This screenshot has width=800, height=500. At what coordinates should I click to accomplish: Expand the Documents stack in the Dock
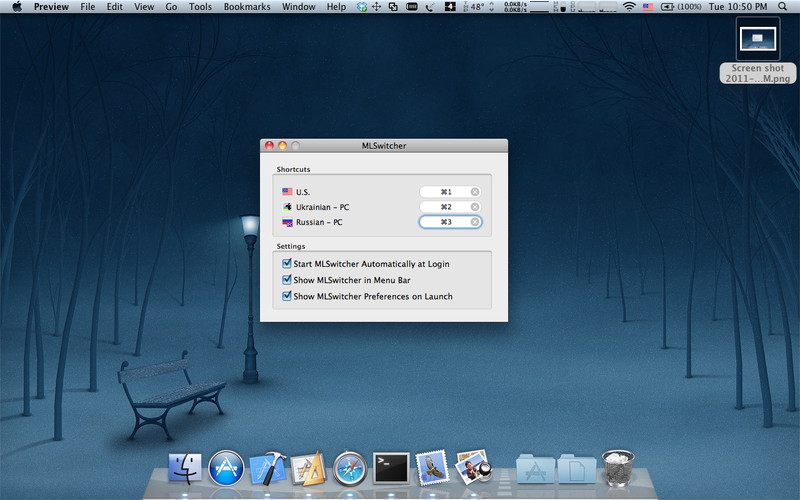[x=577, y=469]
